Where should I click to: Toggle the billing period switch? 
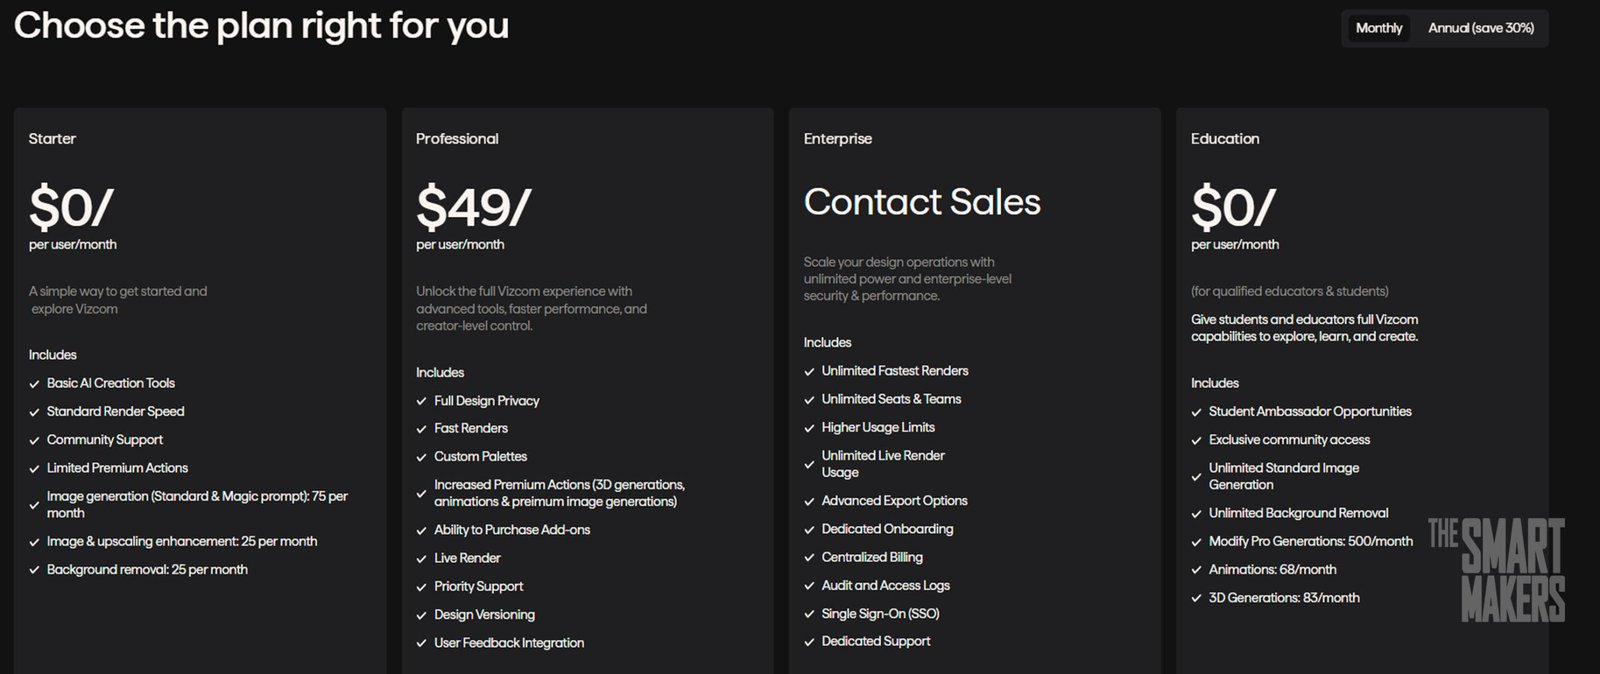pos(1444,28)
